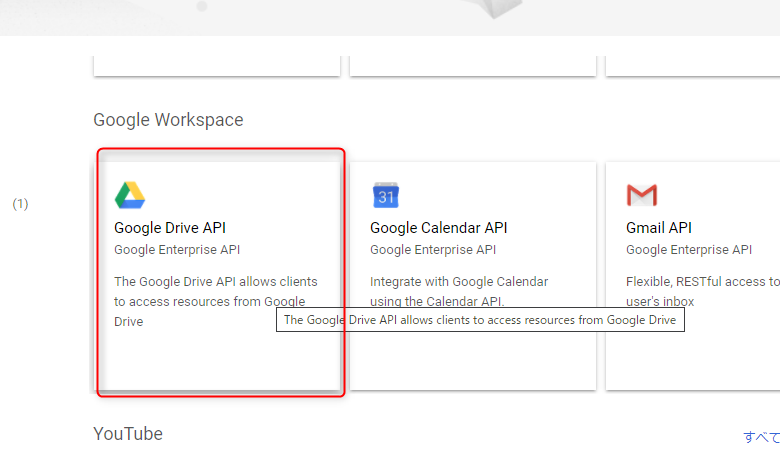Click "Google Enterprise API" under Gmail API
780x454 pixels.
pos(689,250)
